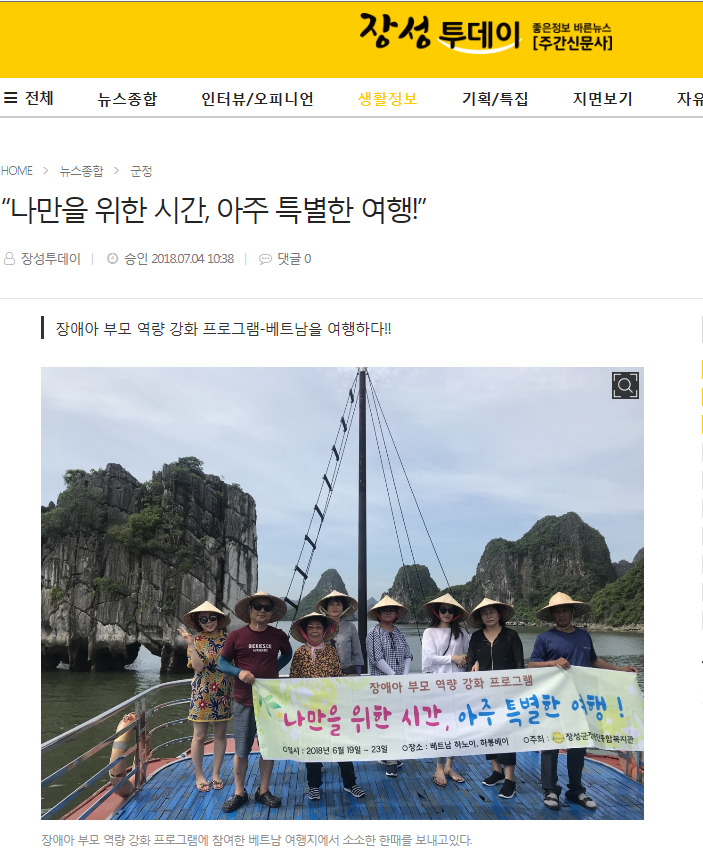
Task: Click the comment bubble icon beside 댓글
Action: coord(265,259)
